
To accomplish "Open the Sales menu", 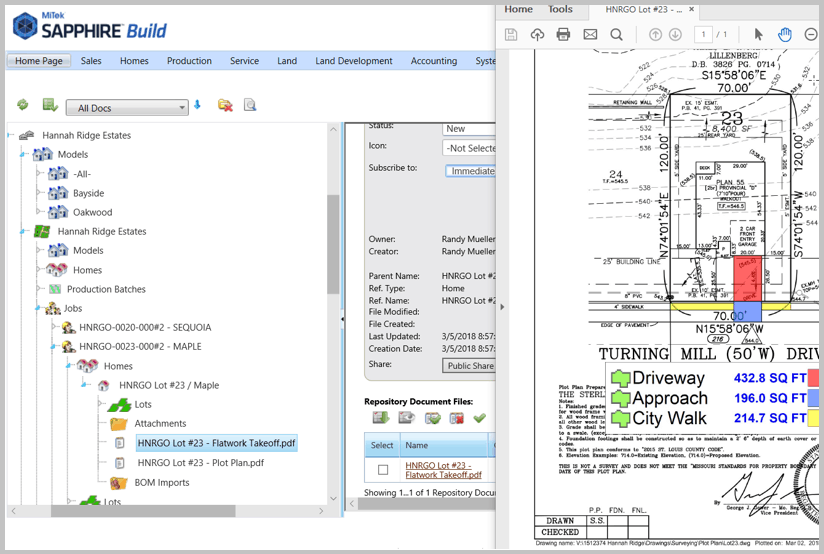I will (x=91, y=61).
